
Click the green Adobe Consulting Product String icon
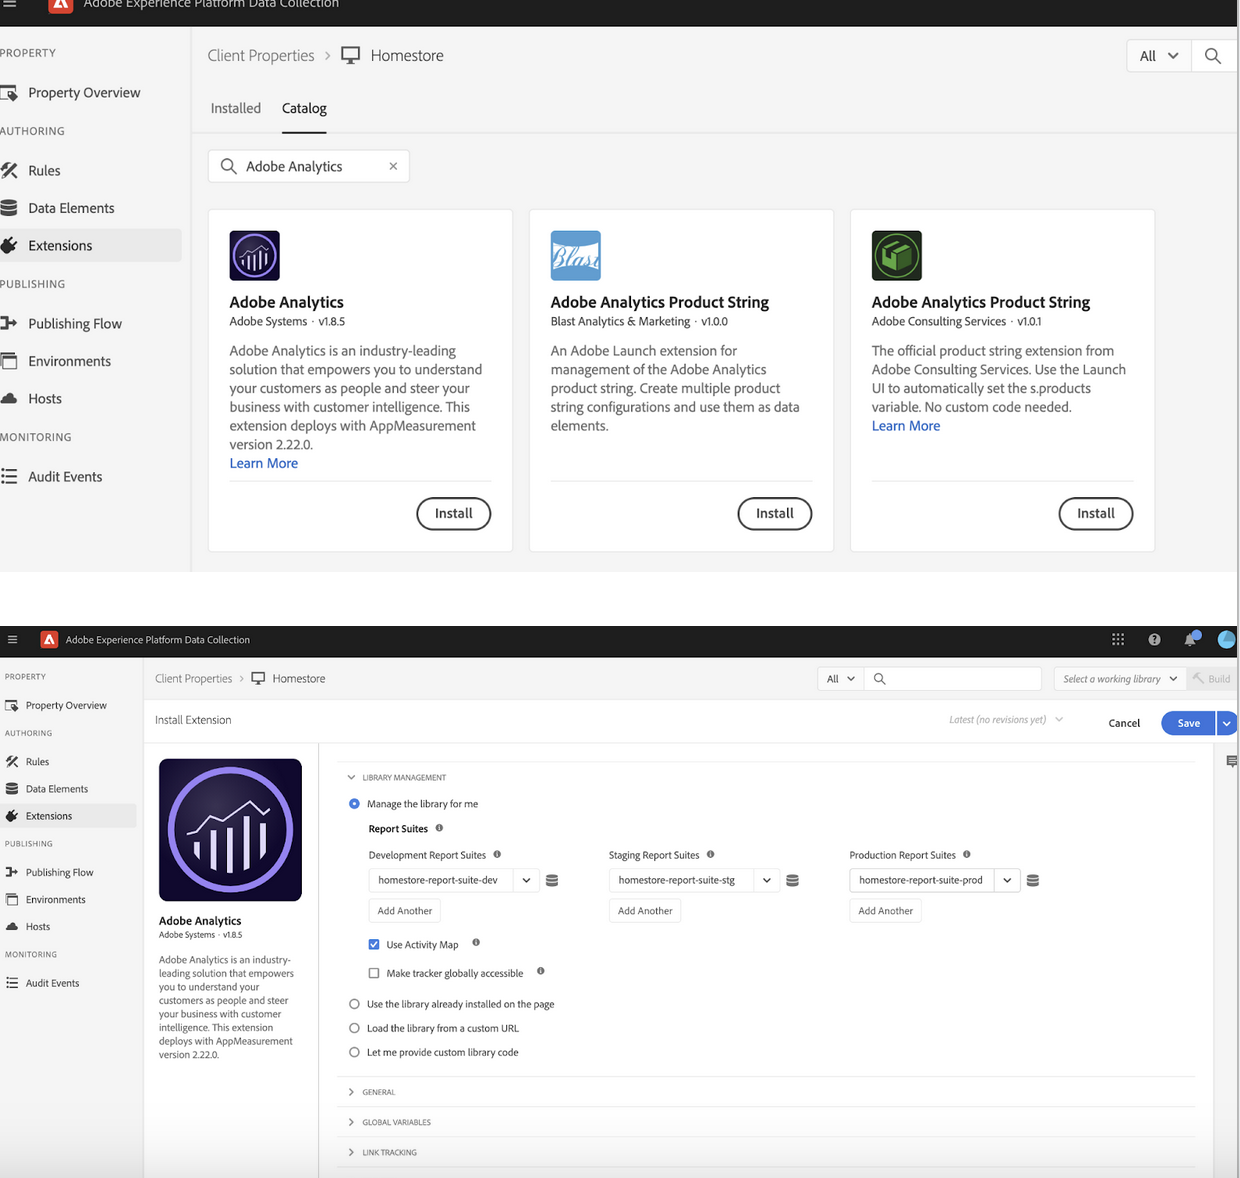pos(896,255)
